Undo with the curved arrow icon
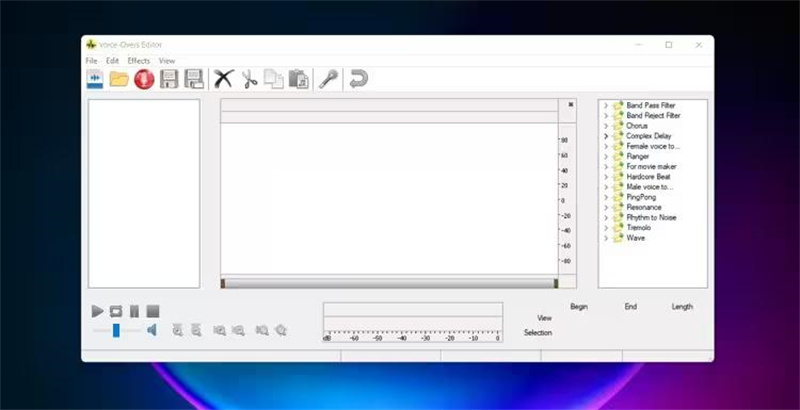The image size is (800, 410). [x=359, y=79]
